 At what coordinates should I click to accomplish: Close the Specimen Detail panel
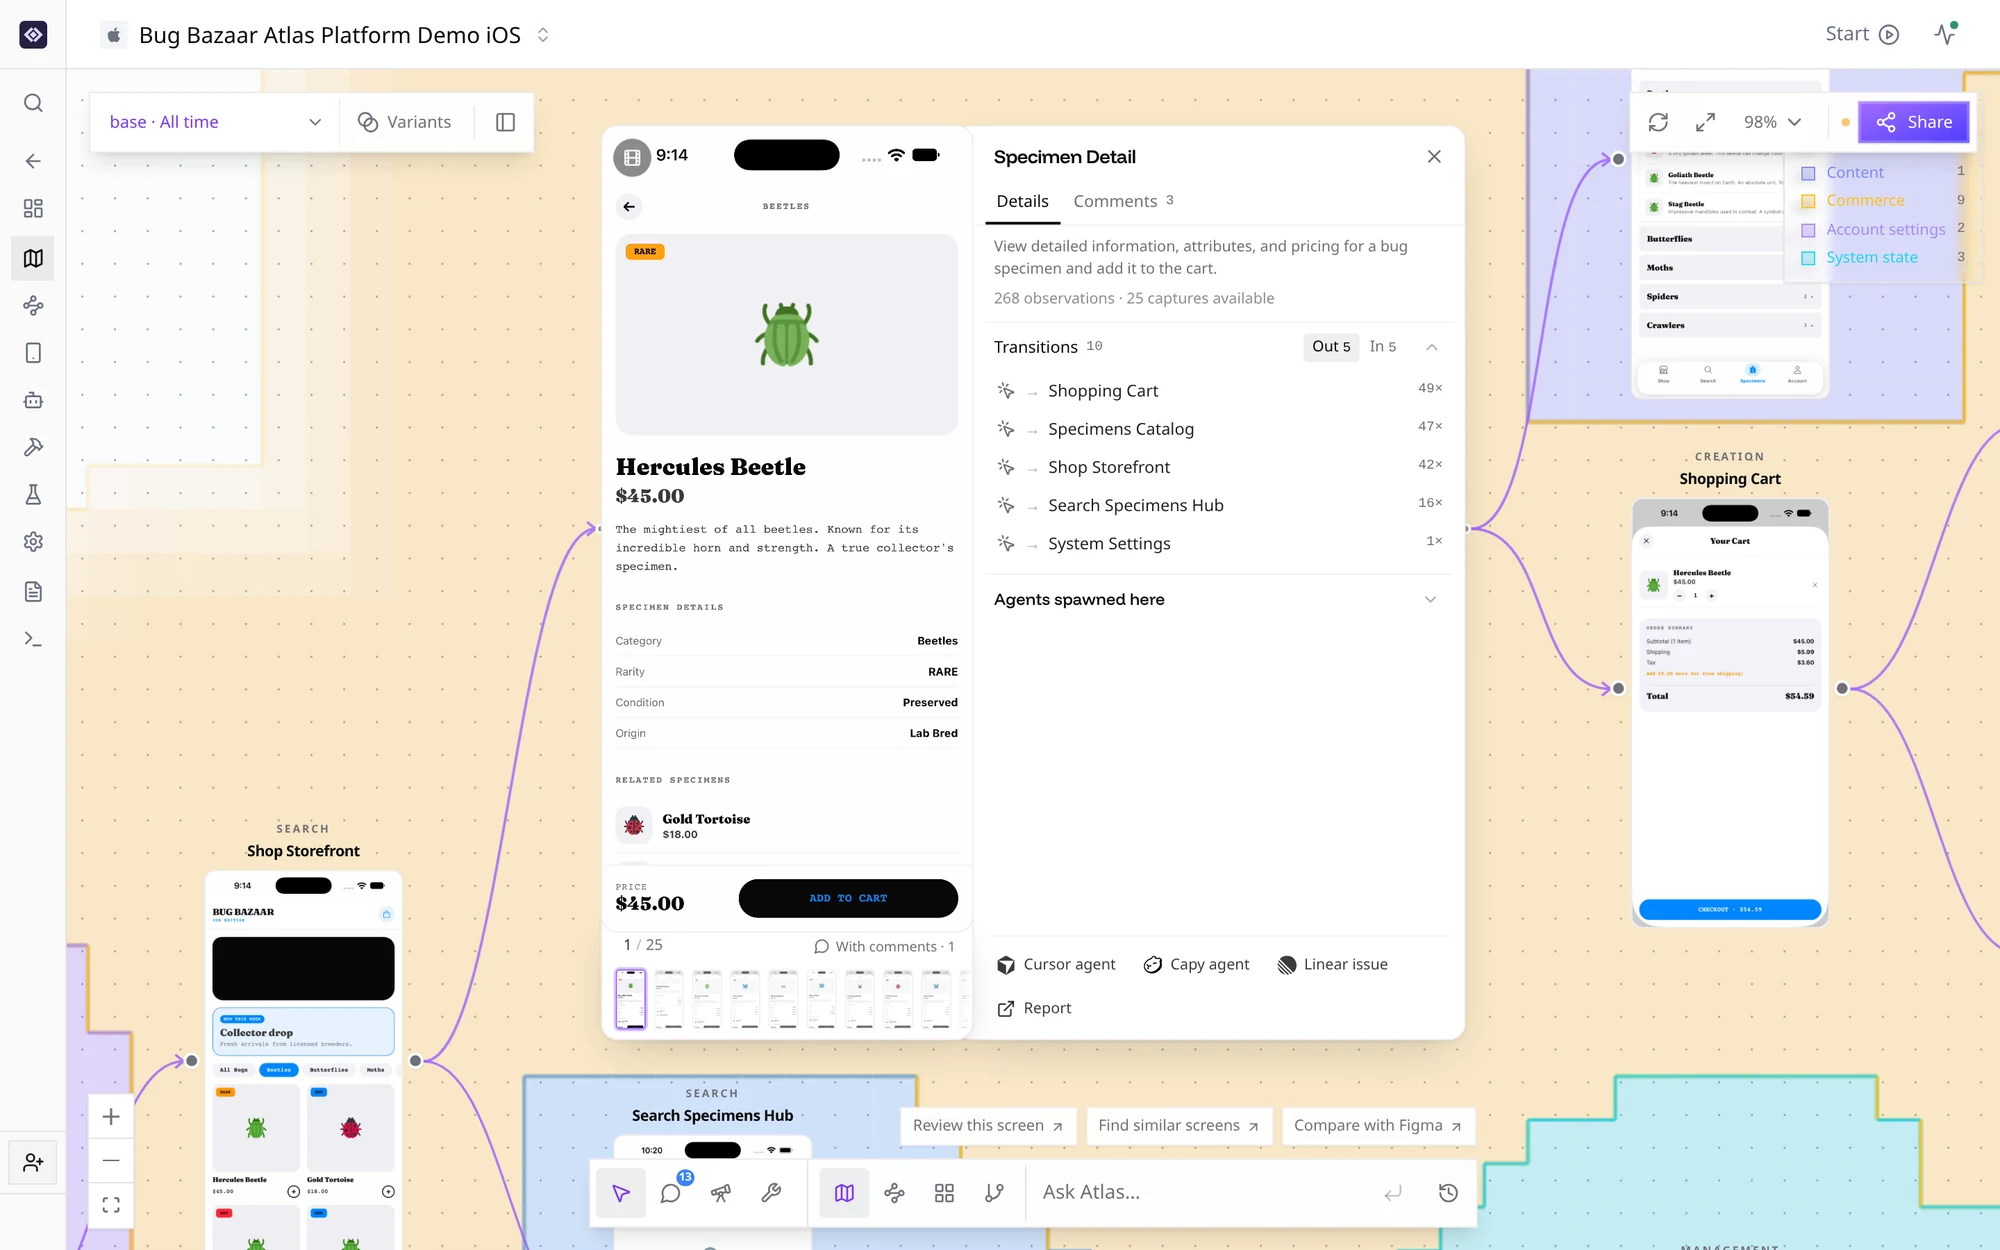(x=1434, y=157)
